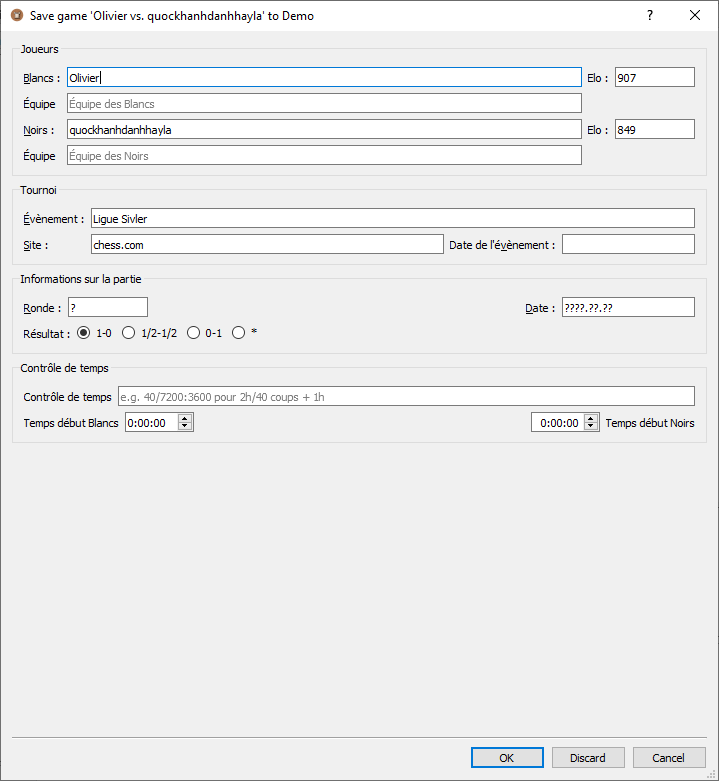Mark result as unknown with asterisk
This screenshot has width=719, height=781.
point(239,333)
